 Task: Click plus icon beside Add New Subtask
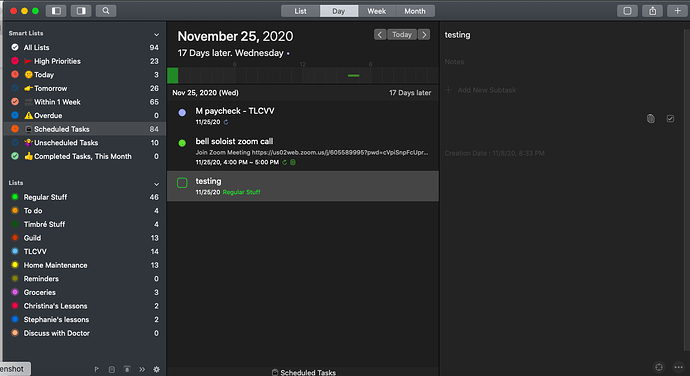click(x=448, y=90)
